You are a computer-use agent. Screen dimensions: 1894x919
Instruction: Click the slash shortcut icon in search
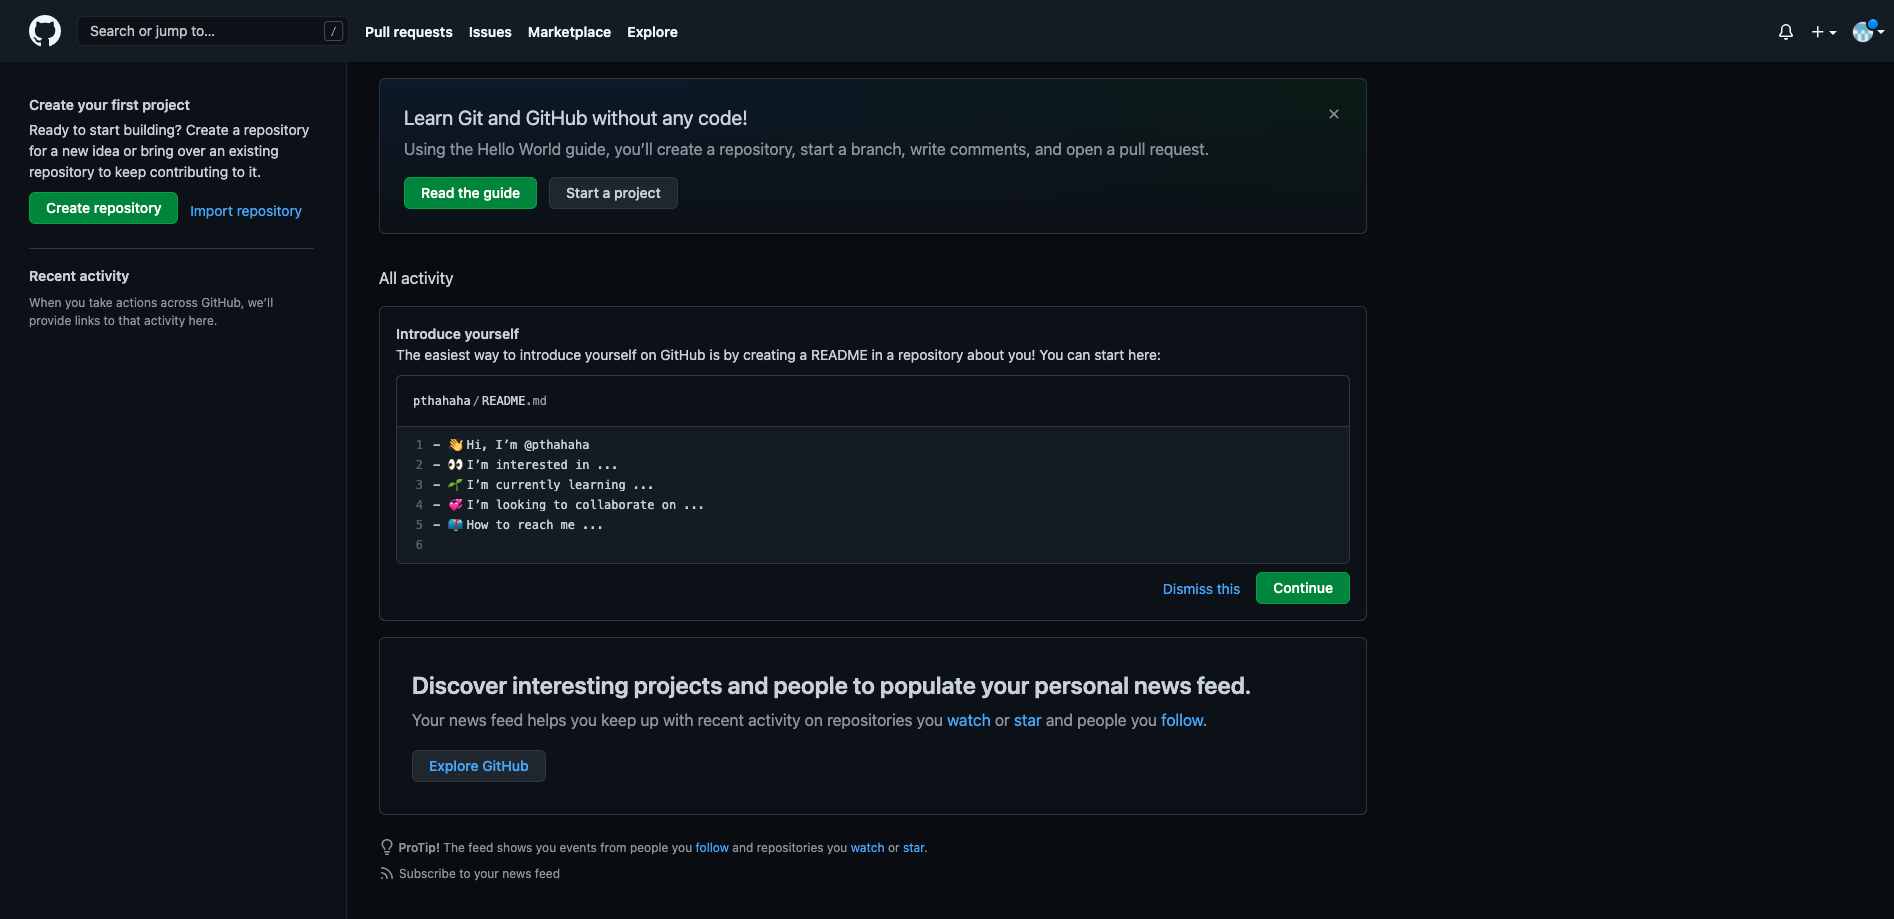pos(333,31)
